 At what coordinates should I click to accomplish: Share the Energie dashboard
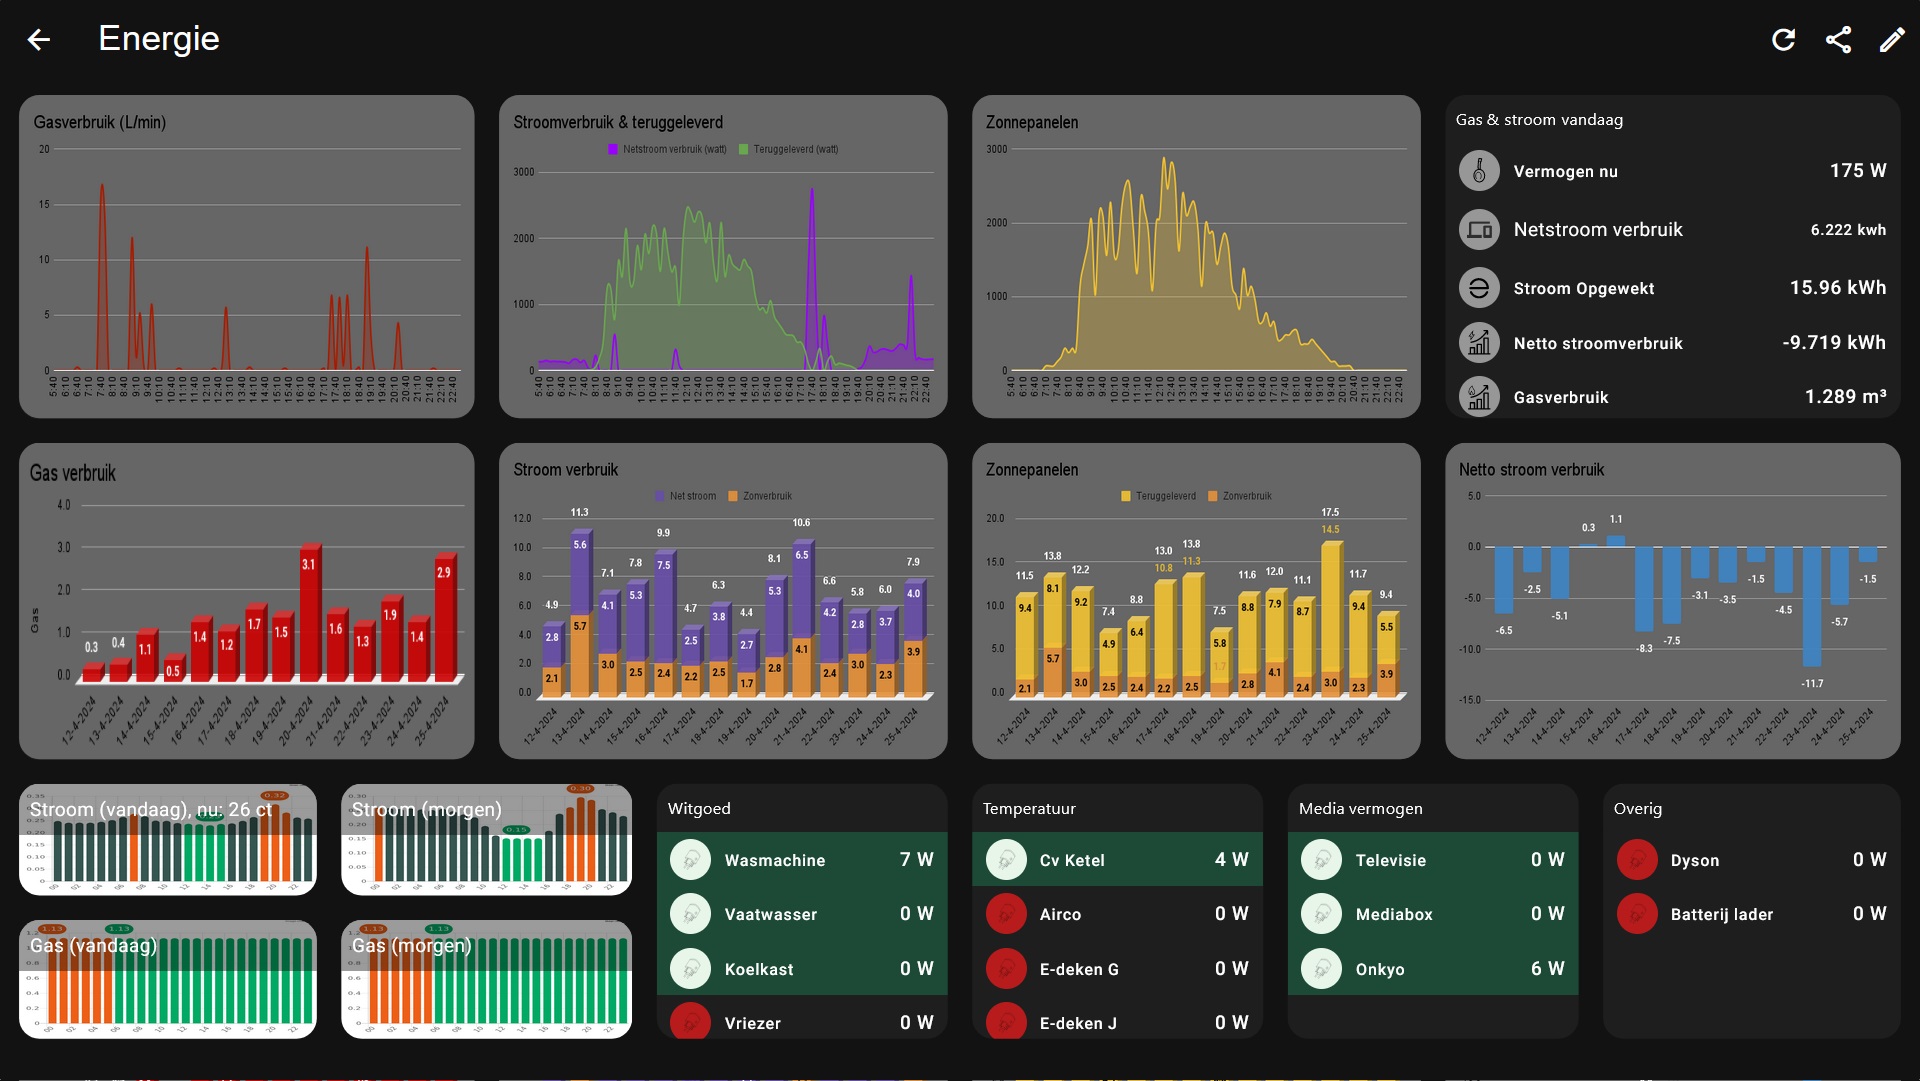(1838, 40)
